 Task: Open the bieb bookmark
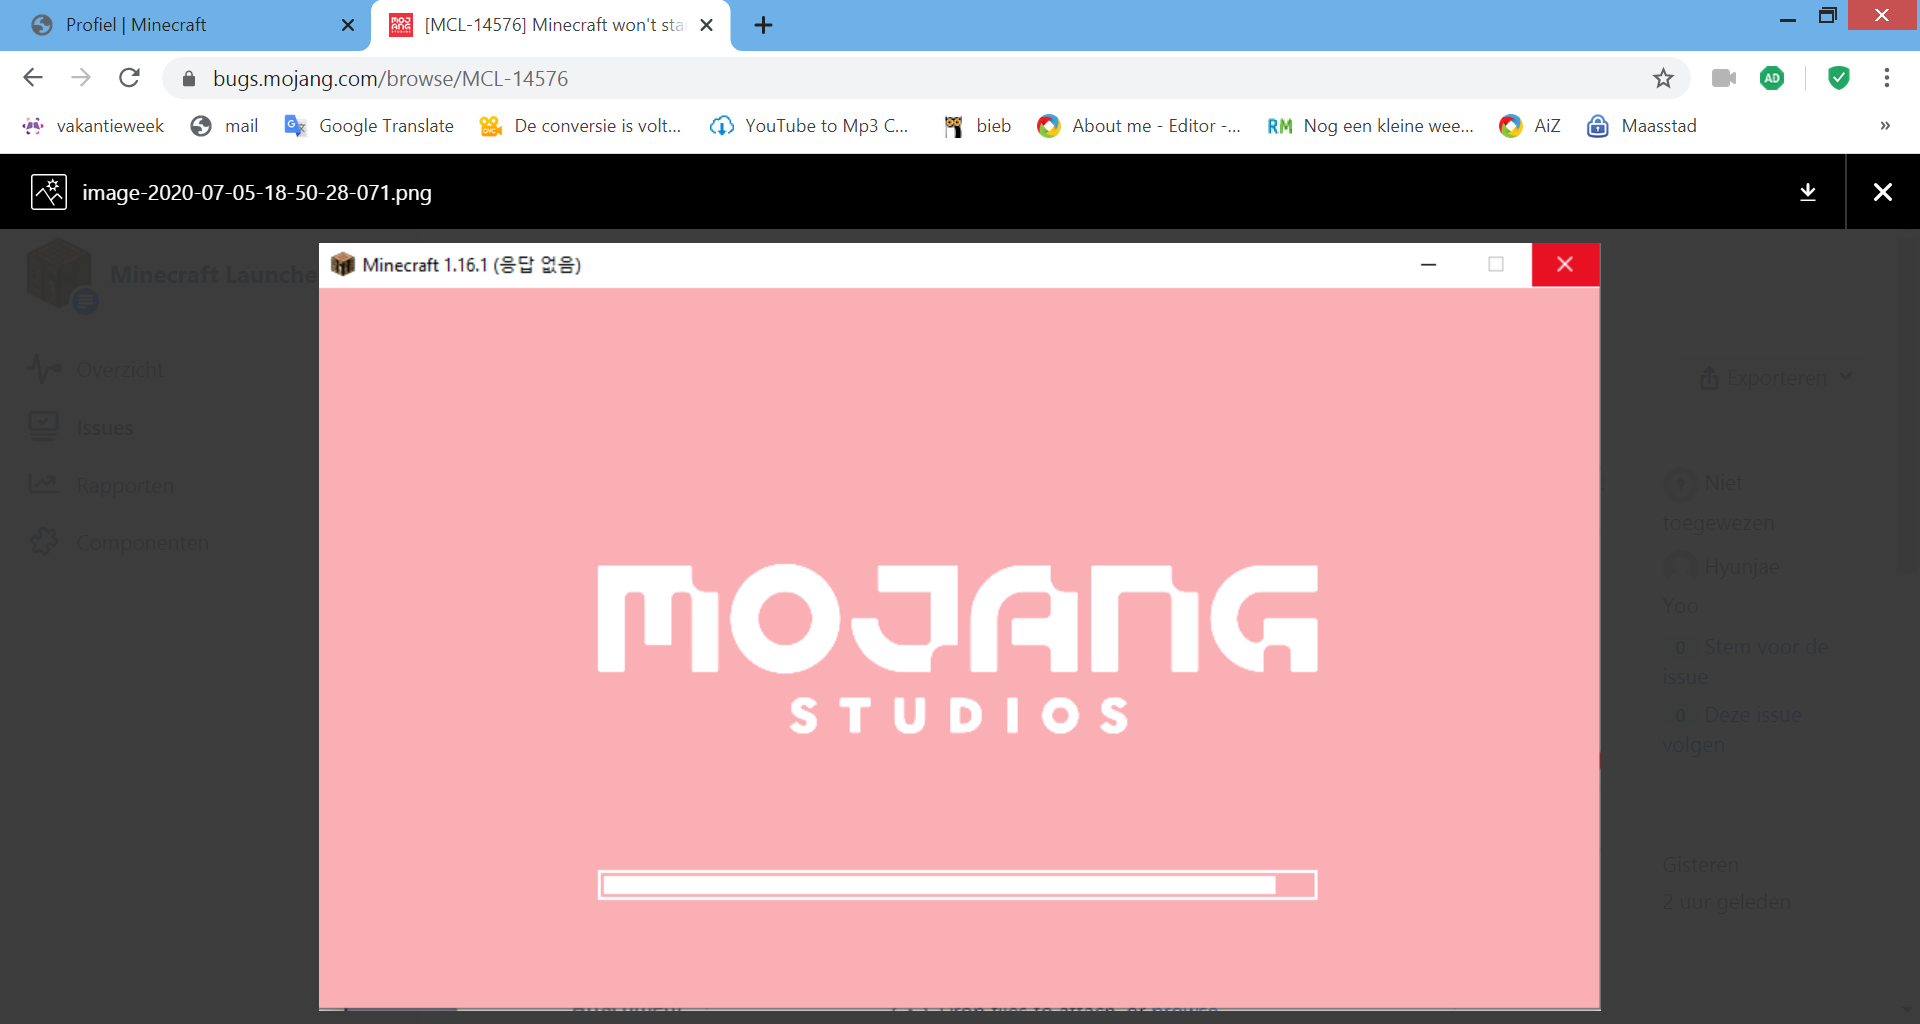977,126
